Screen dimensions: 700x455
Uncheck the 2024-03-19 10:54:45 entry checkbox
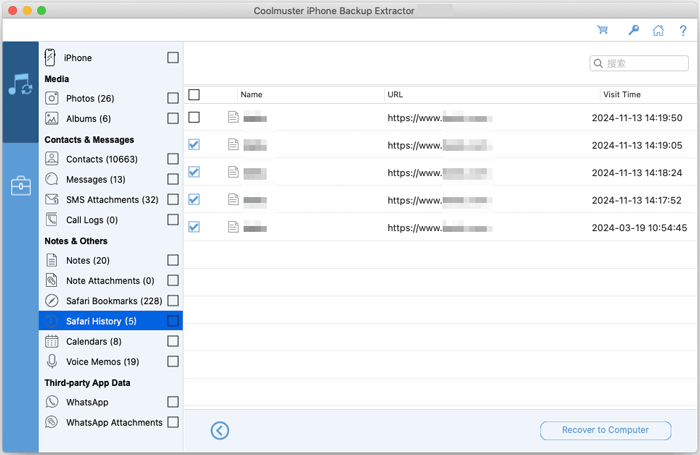tap(194, 227)
